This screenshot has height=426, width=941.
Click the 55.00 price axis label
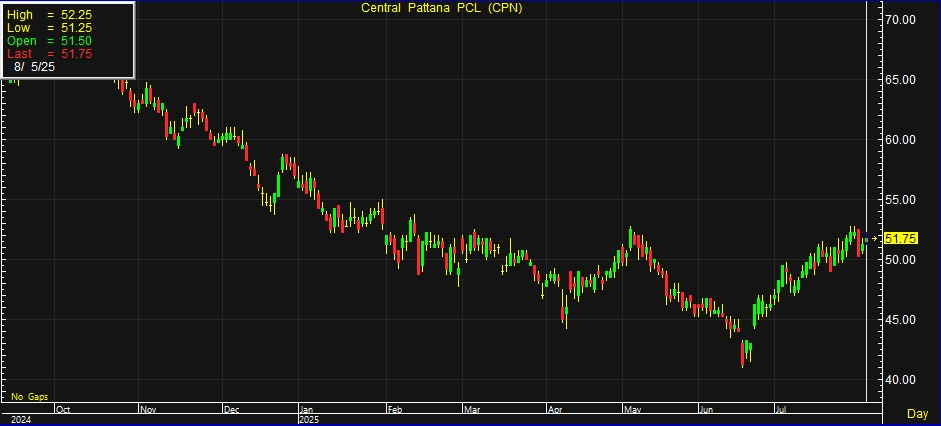coord(901,200)
